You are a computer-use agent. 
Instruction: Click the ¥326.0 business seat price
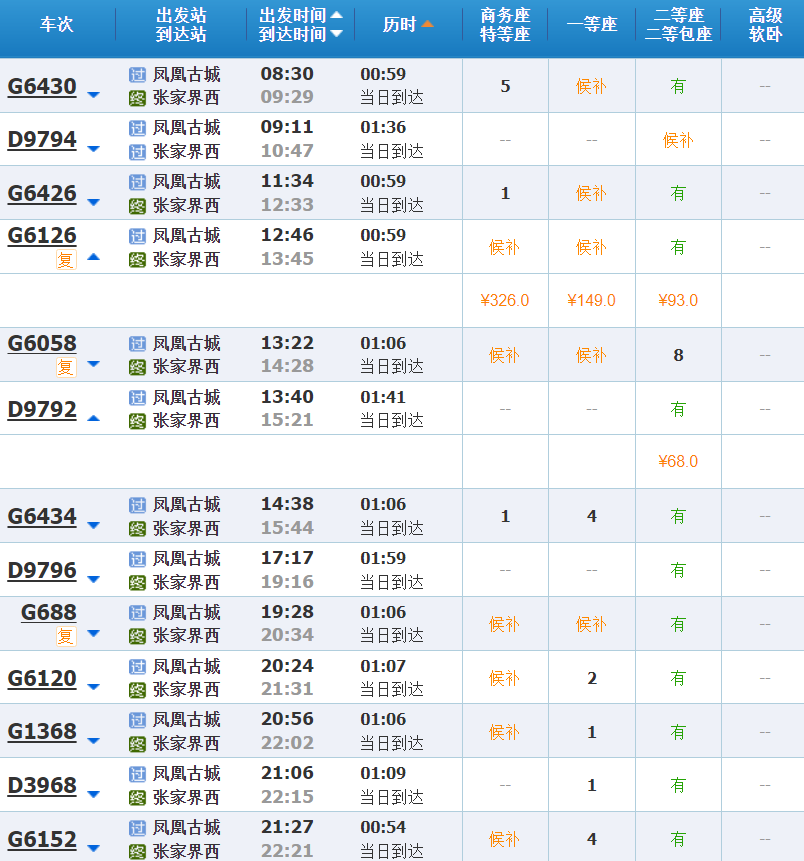coord(504,301)
